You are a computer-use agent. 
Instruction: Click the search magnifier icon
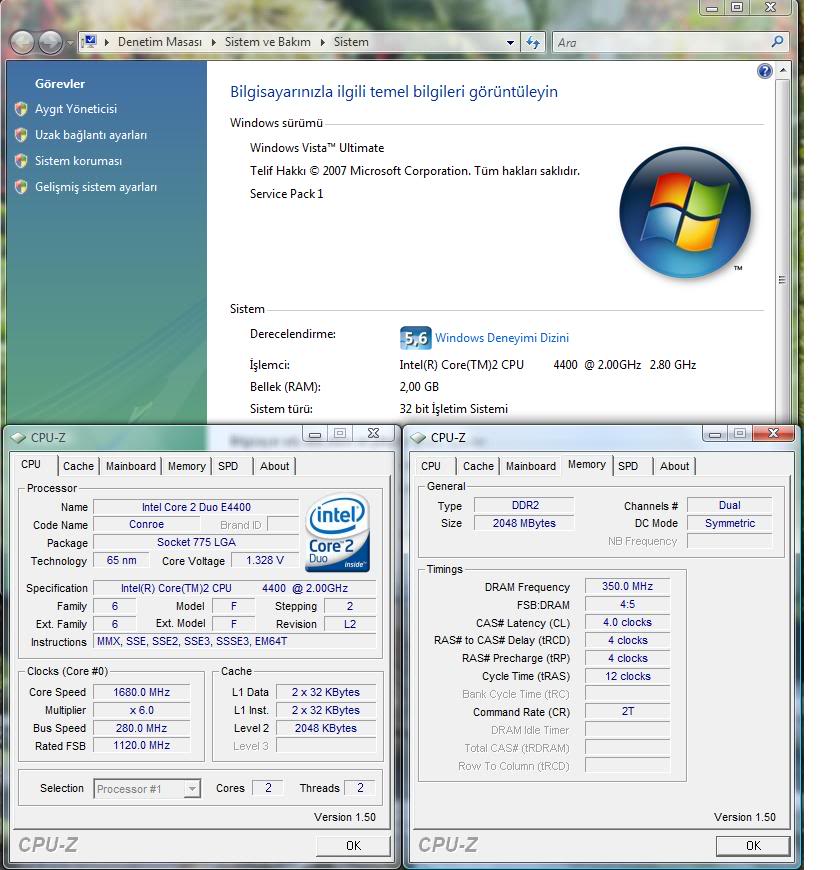(777, 42)
